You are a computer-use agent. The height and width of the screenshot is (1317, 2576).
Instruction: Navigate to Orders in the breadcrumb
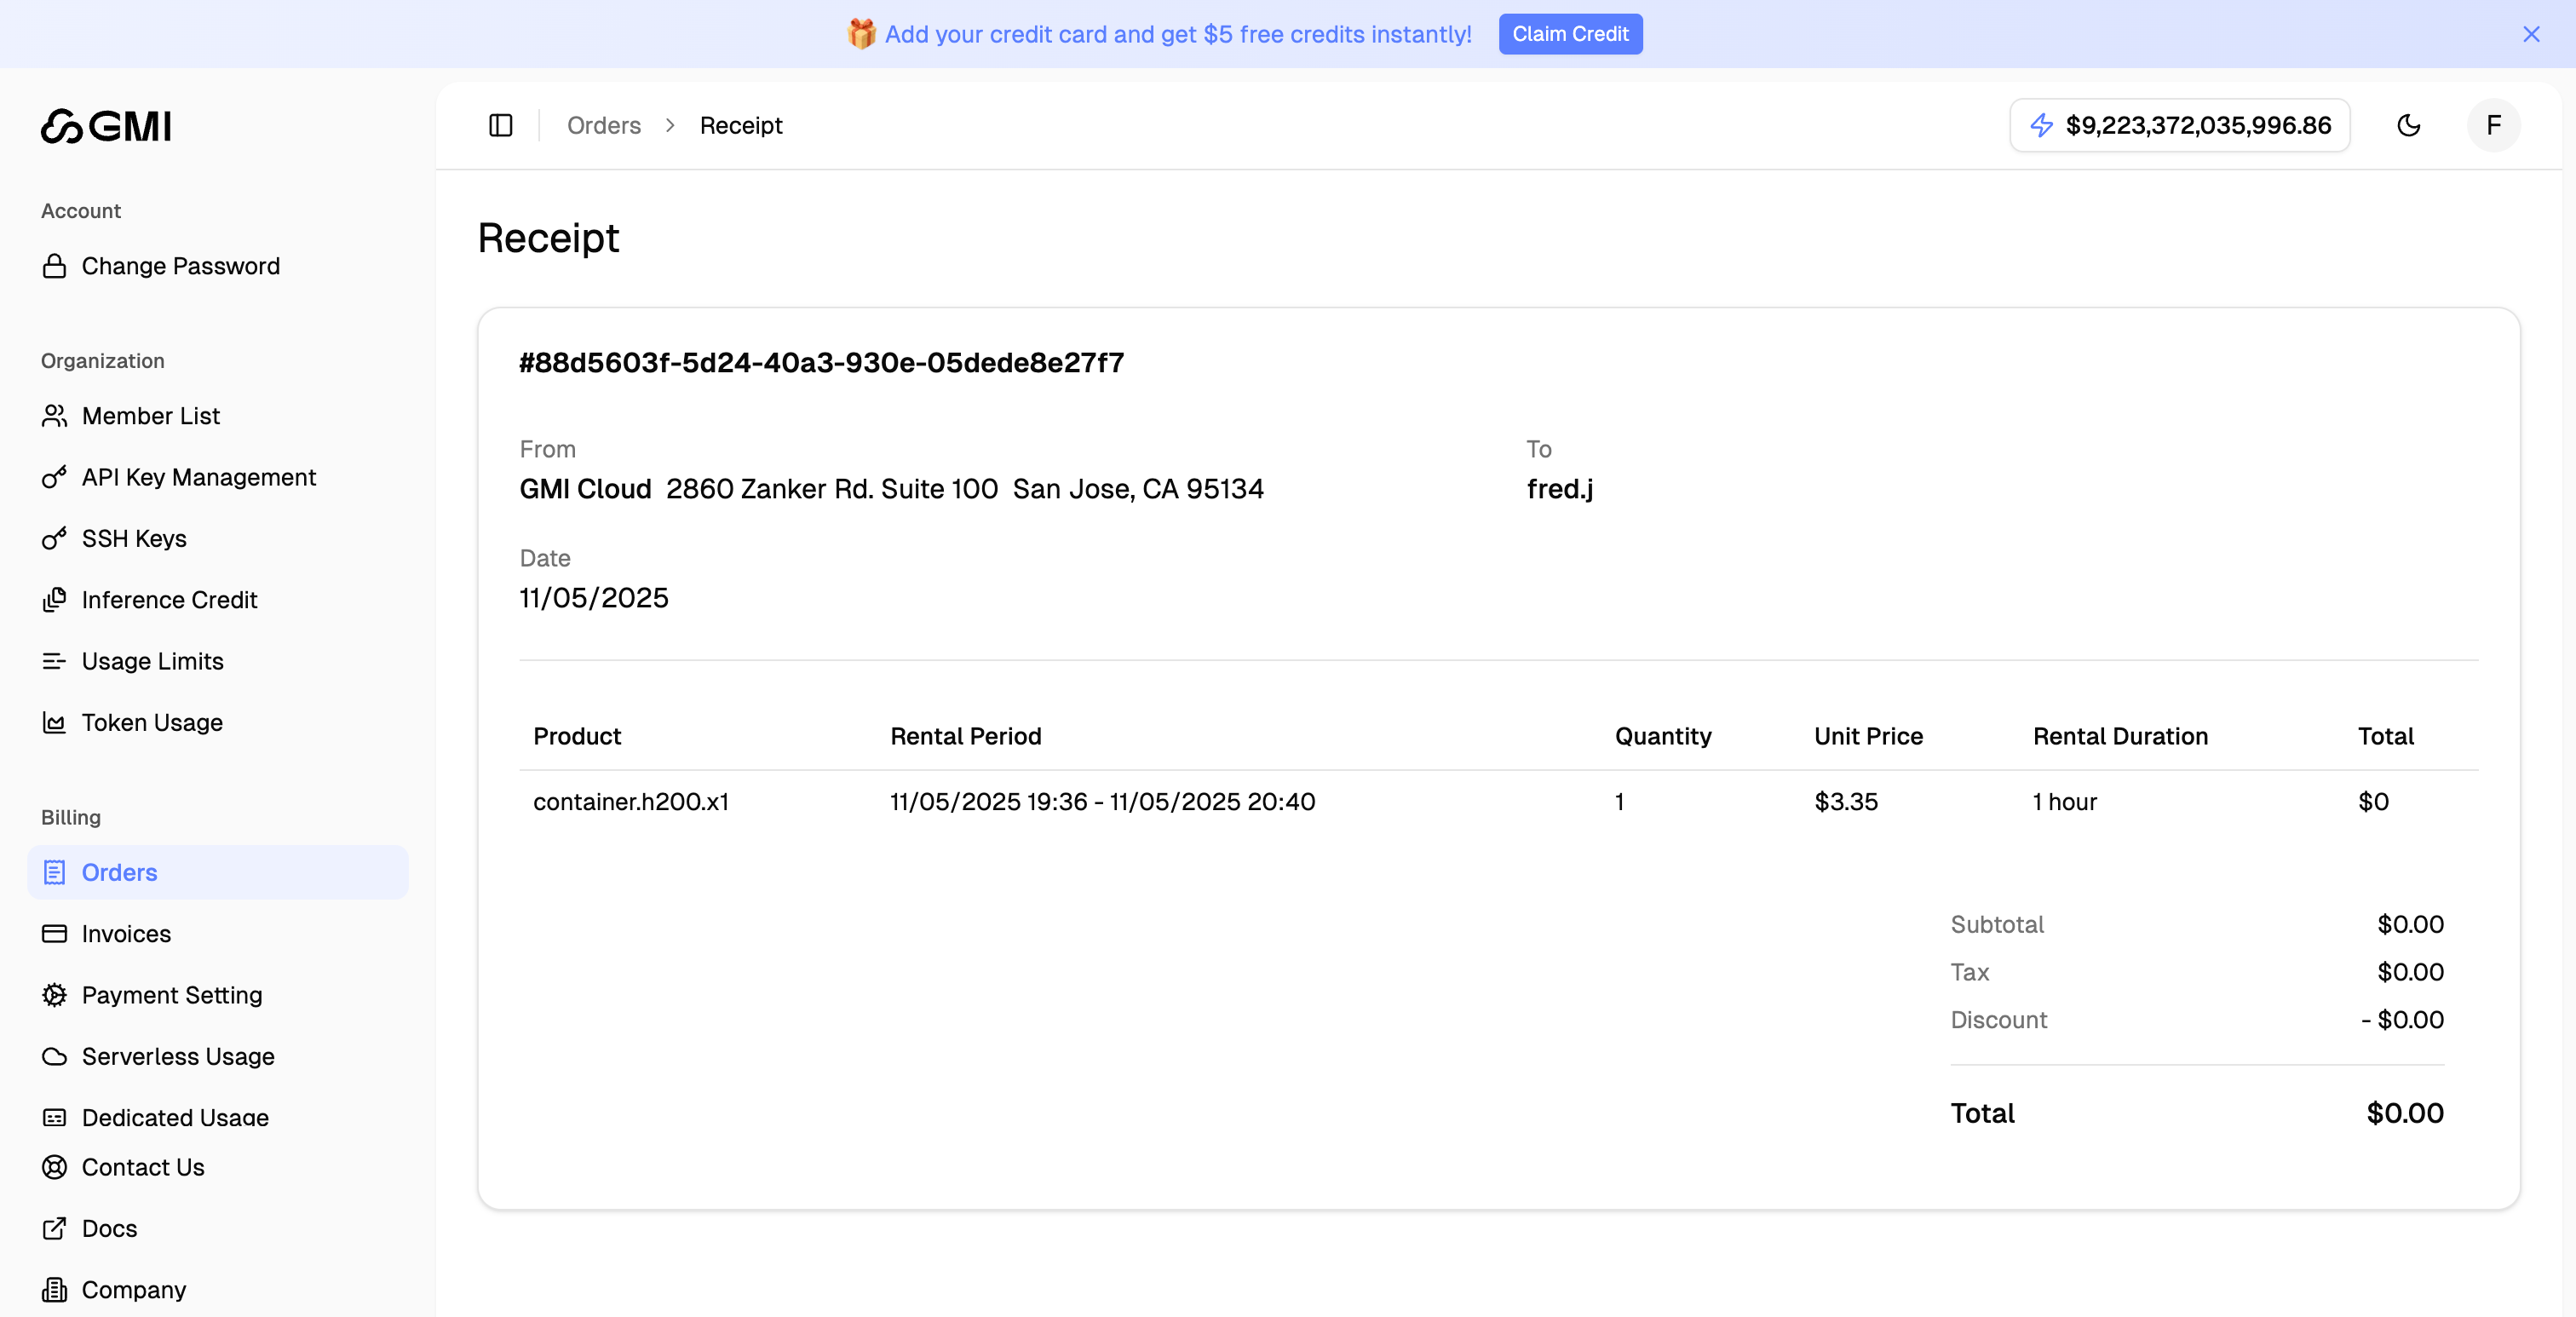603,125
